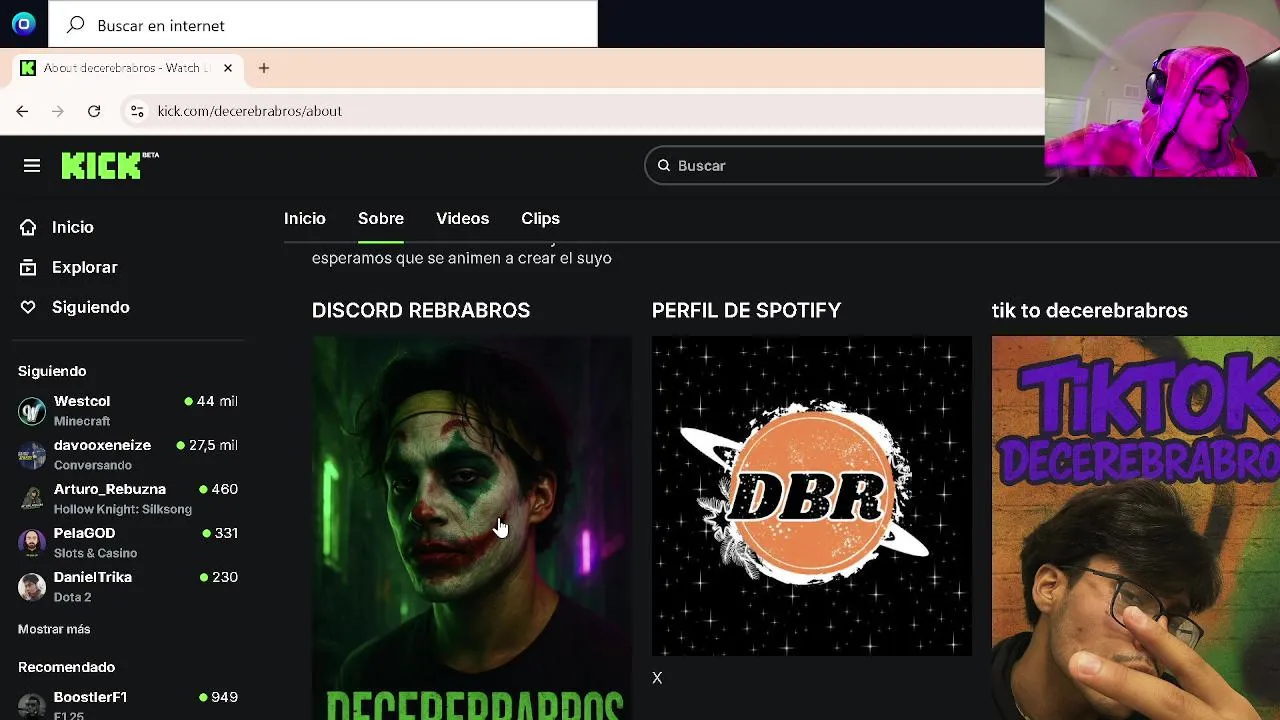This screenshot has height=720, width=1280.
Task: Click the Slots & Casino category text
Action: tap(96, 553)
